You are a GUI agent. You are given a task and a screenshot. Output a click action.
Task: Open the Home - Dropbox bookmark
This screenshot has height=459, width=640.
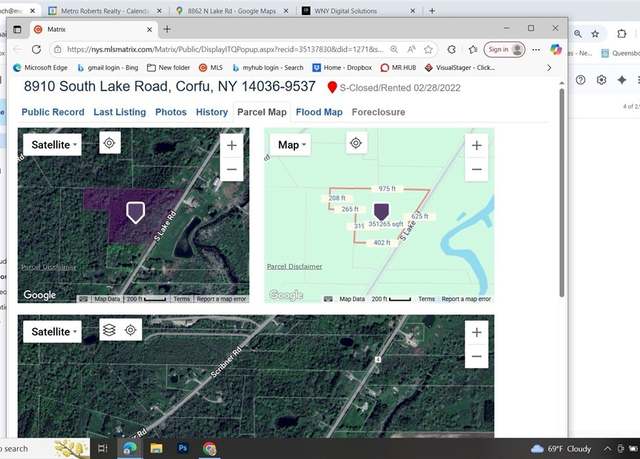(342, 68)
